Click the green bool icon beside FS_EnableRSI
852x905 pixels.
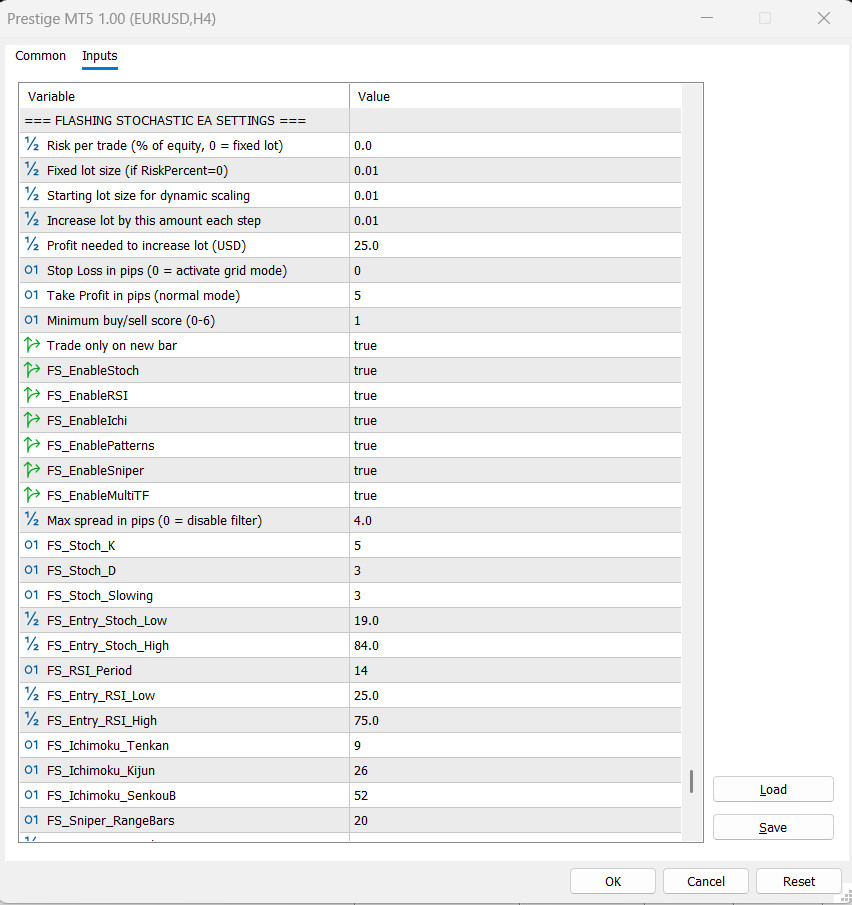tap(32, 395)
